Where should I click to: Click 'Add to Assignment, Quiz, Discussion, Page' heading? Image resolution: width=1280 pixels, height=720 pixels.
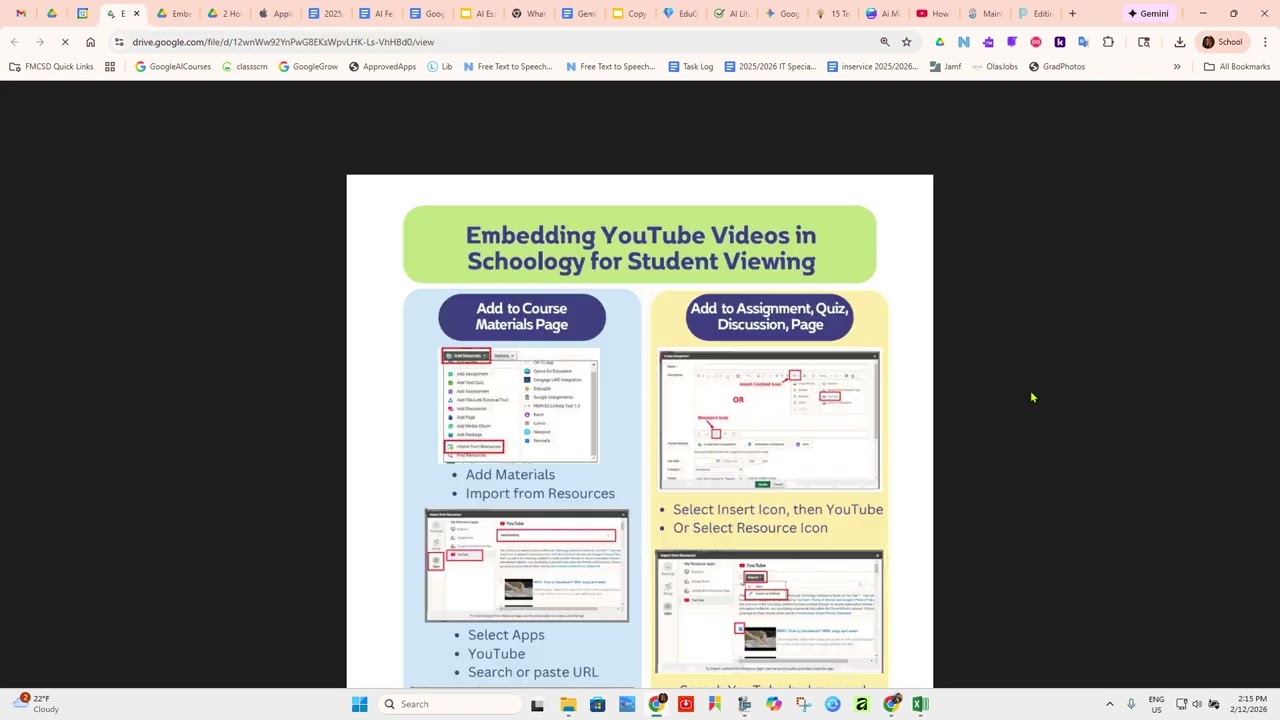tap(769, 316)
